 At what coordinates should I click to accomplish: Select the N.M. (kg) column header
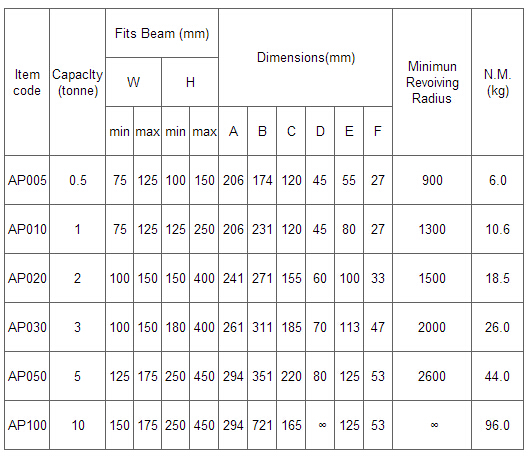pos(497,82)
